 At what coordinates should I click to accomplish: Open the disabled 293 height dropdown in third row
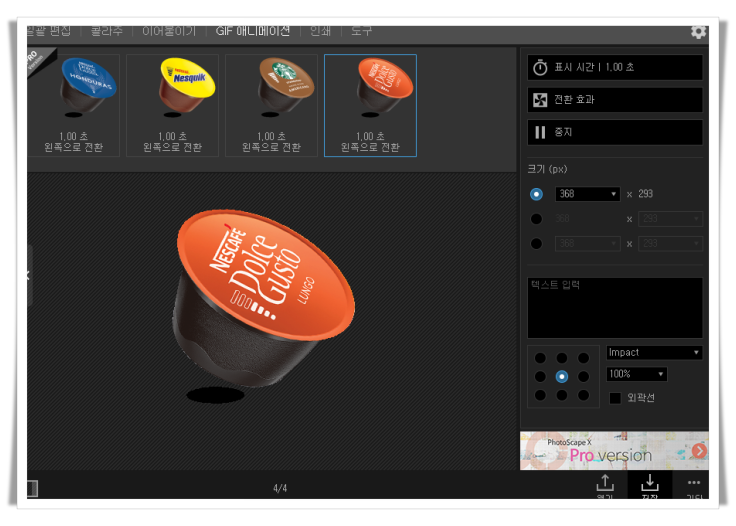pos(670,244)
